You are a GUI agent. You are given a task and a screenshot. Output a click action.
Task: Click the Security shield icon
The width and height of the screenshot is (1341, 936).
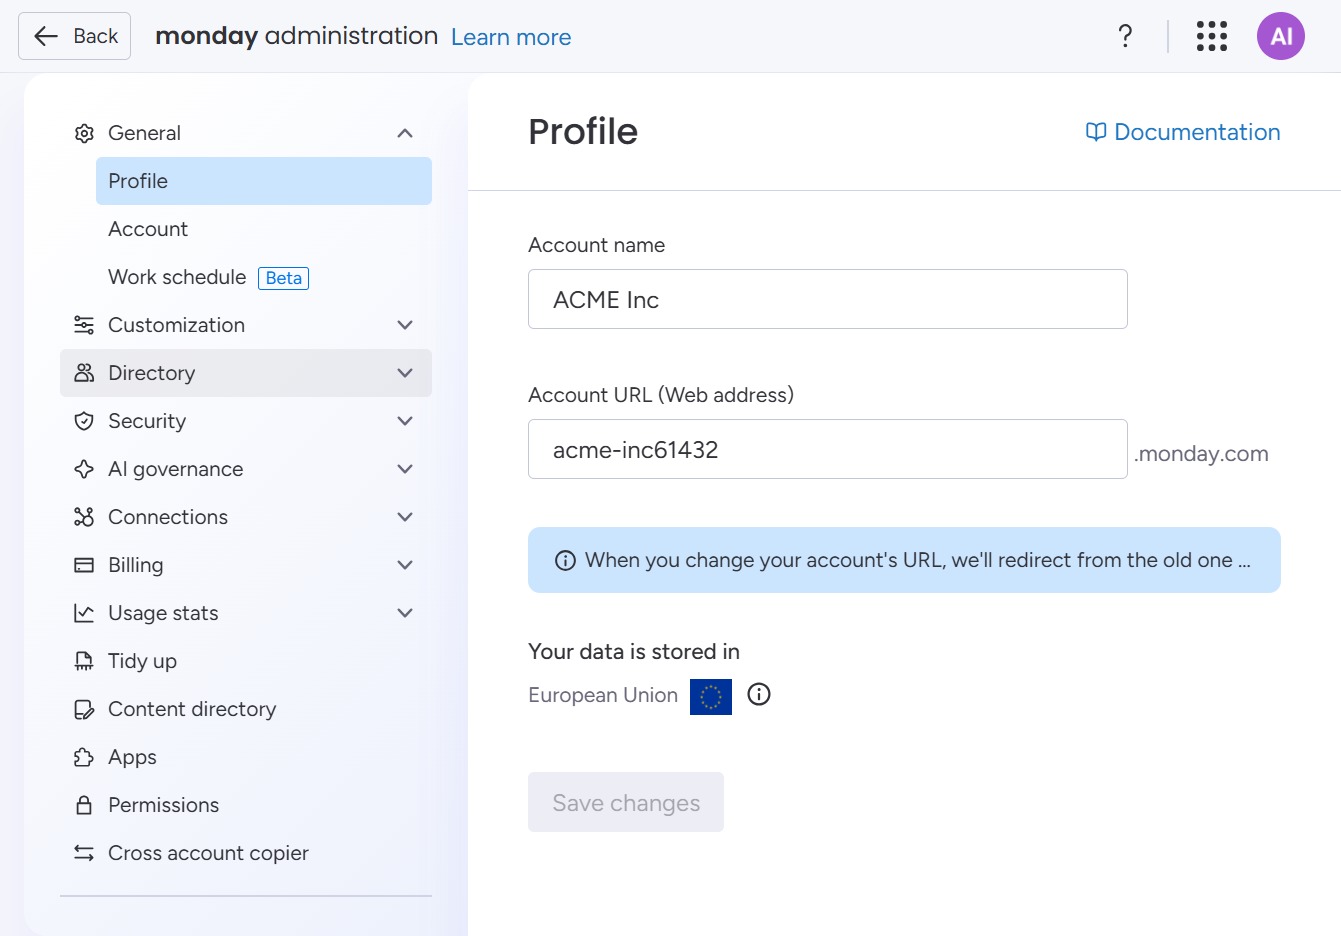[84, 421]
